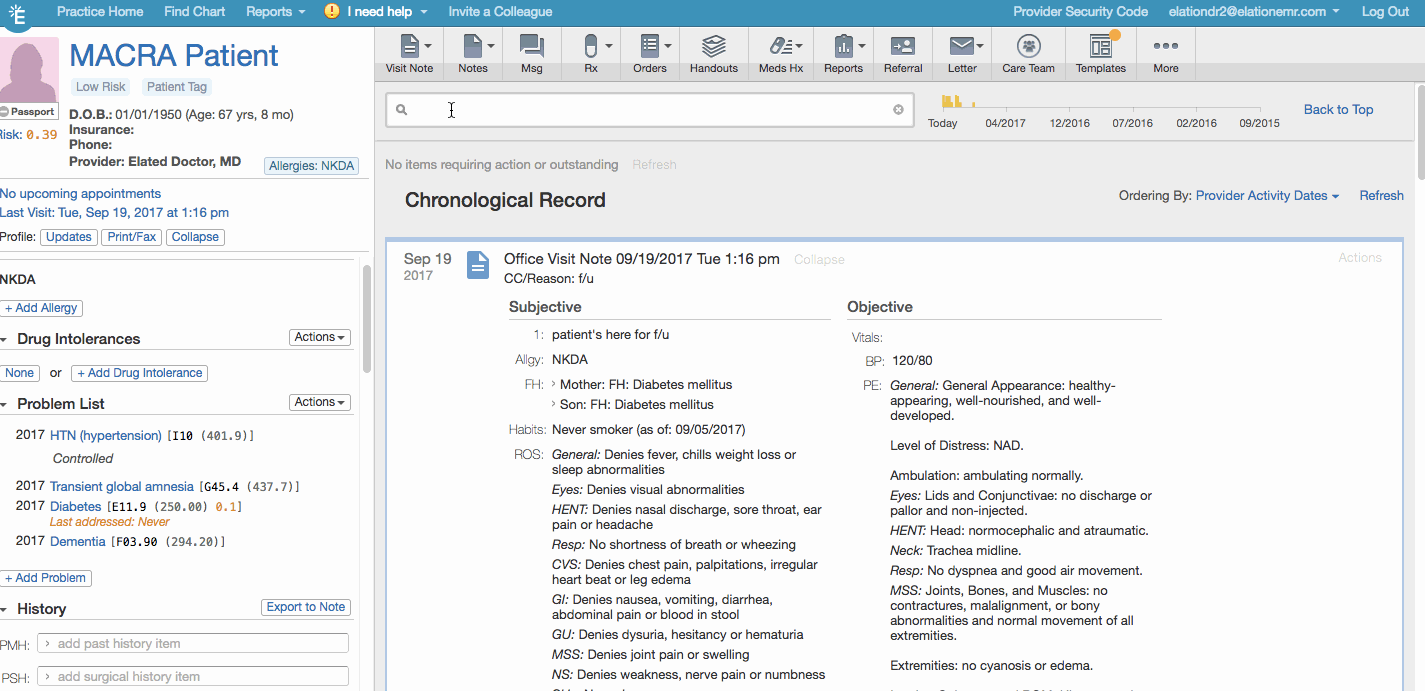Open Drug Intolerances Actions dropdown
The width and height of the screenshot is (1425, 691).
[x=320, y=338]
